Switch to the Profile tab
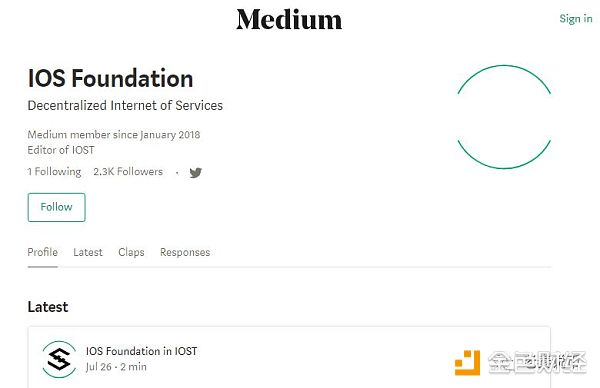 tap(42, 252)
